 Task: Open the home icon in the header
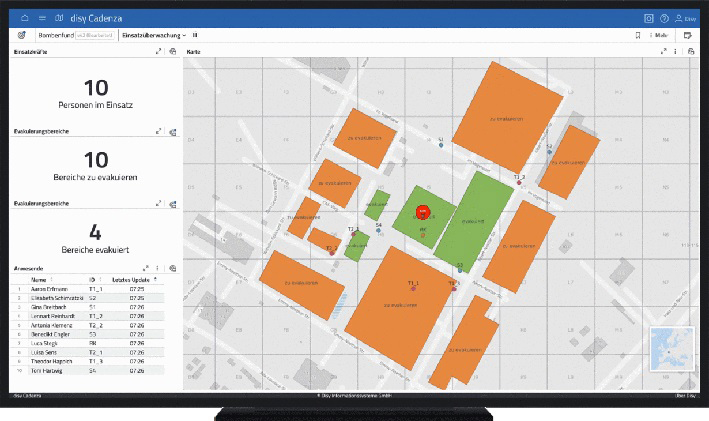click(25, 18)
